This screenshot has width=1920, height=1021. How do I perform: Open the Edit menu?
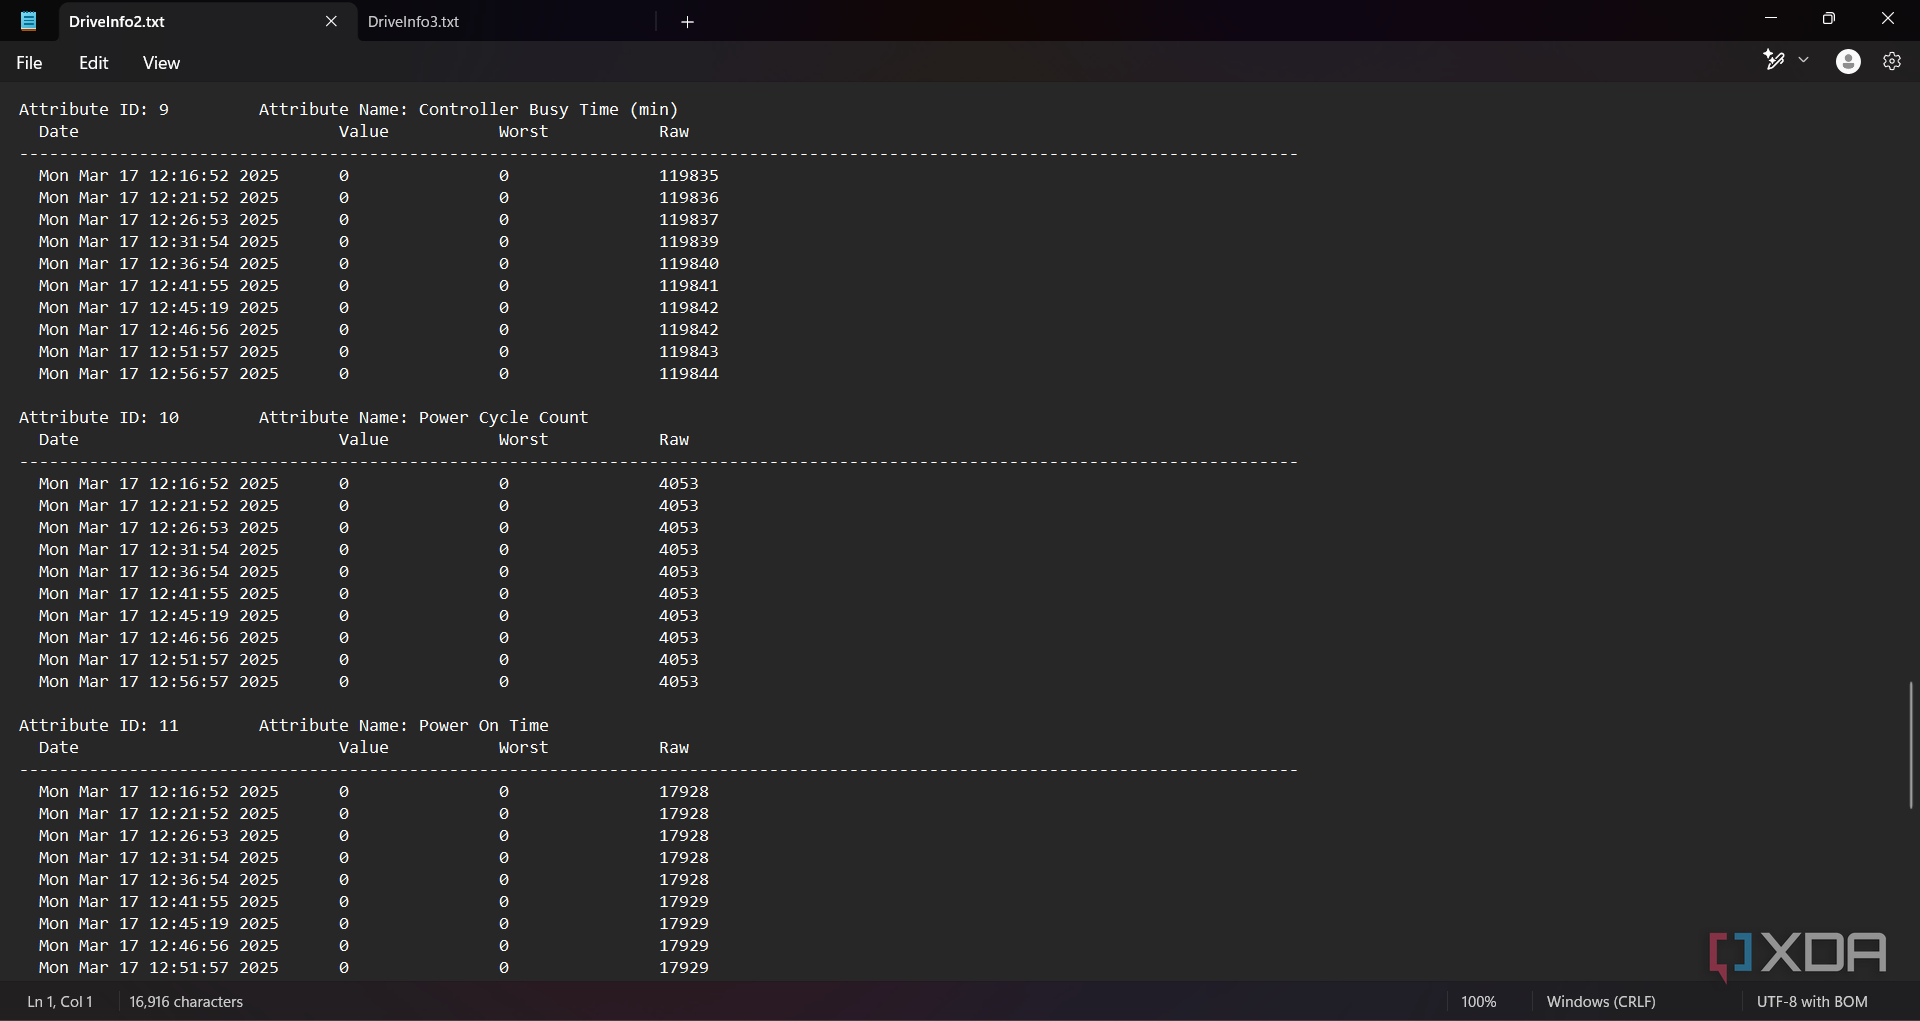coord(94,63)
